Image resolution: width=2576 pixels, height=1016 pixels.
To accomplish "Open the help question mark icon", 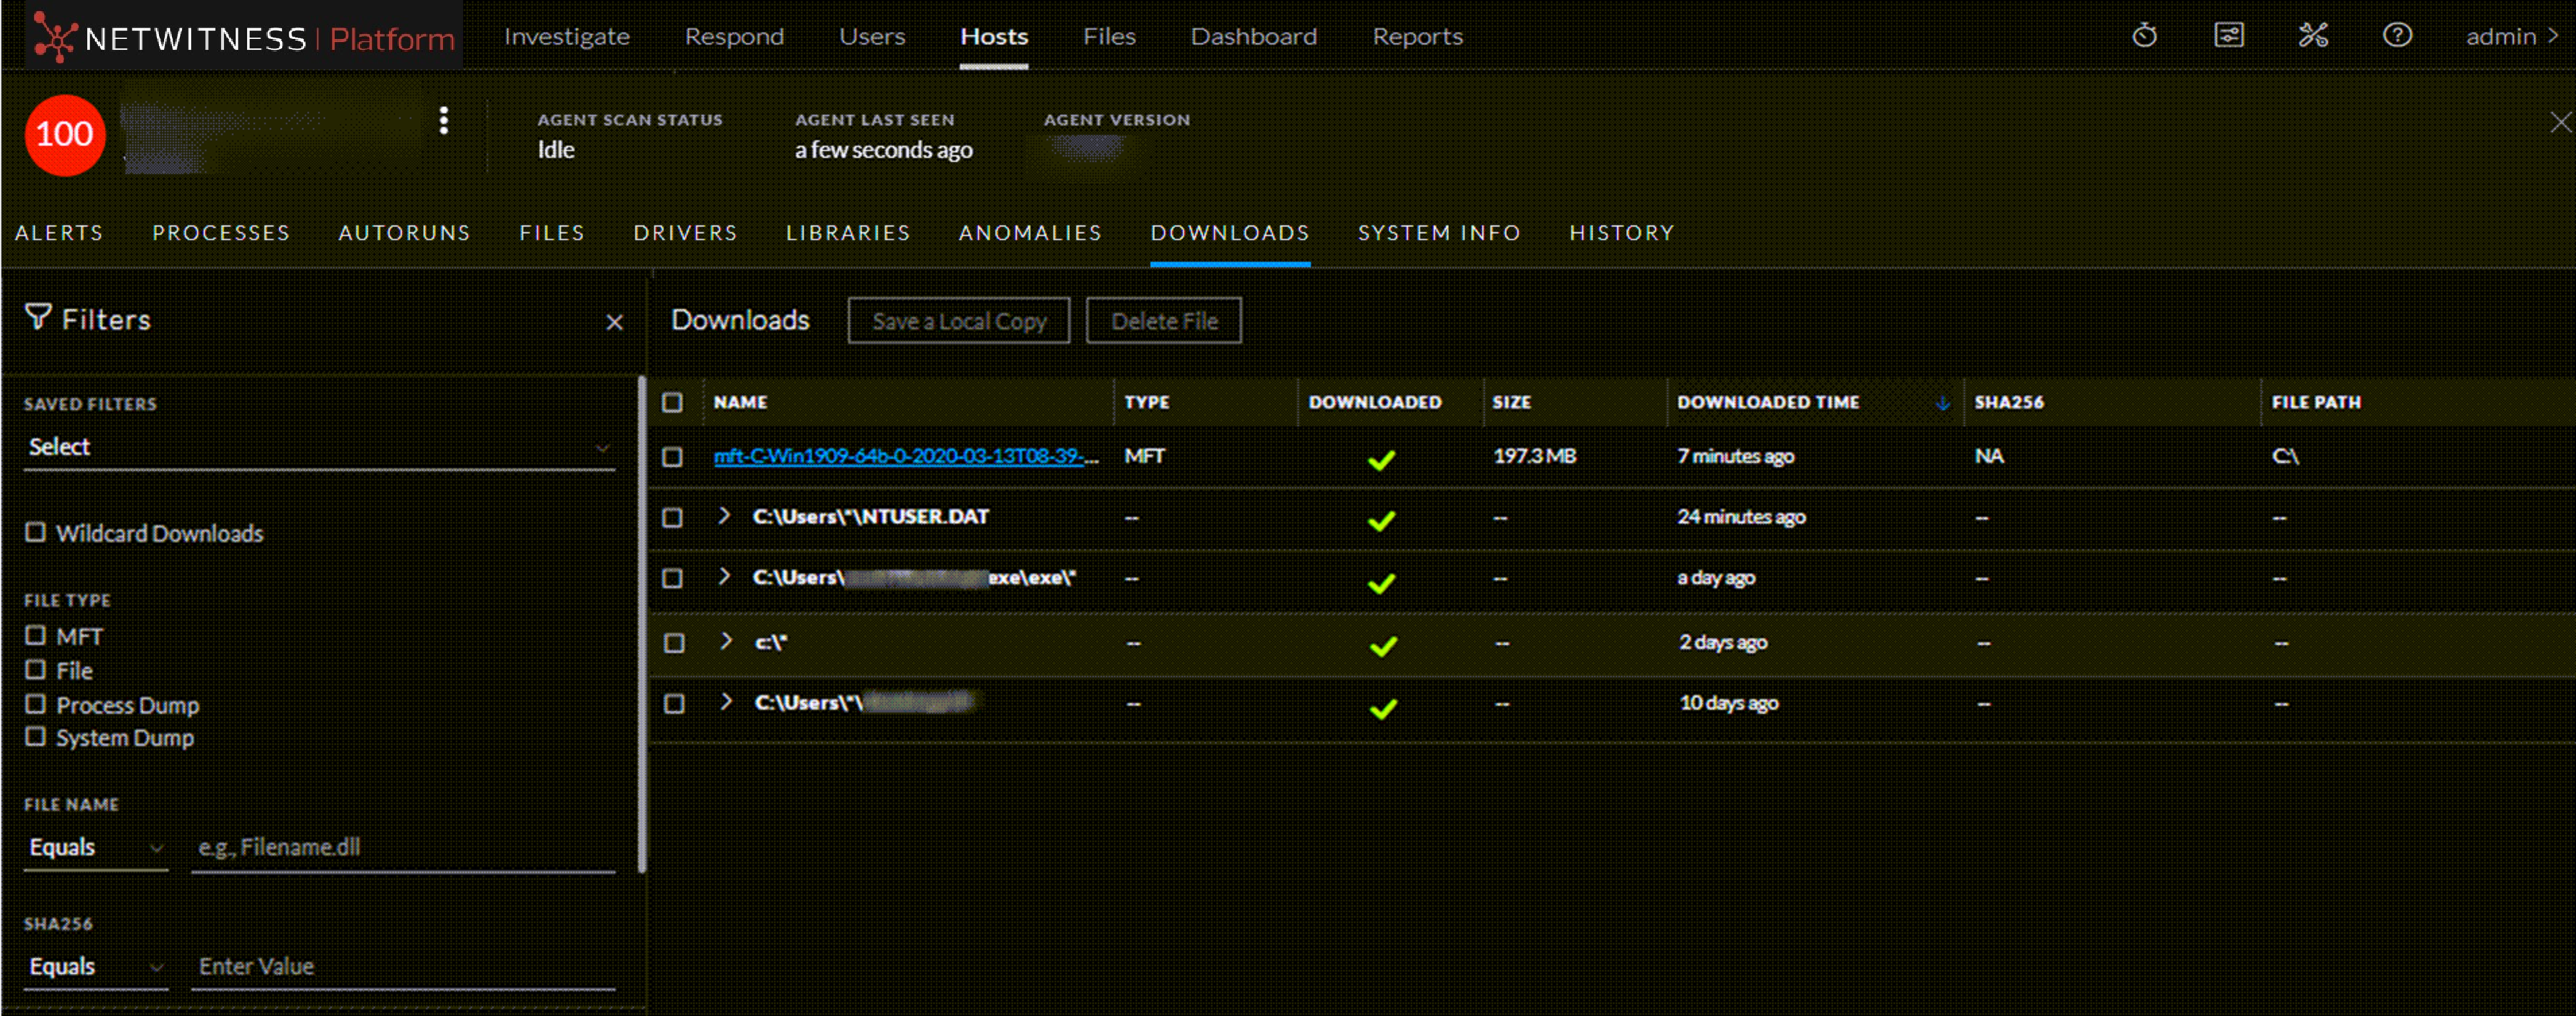I will click(2396, 36).
